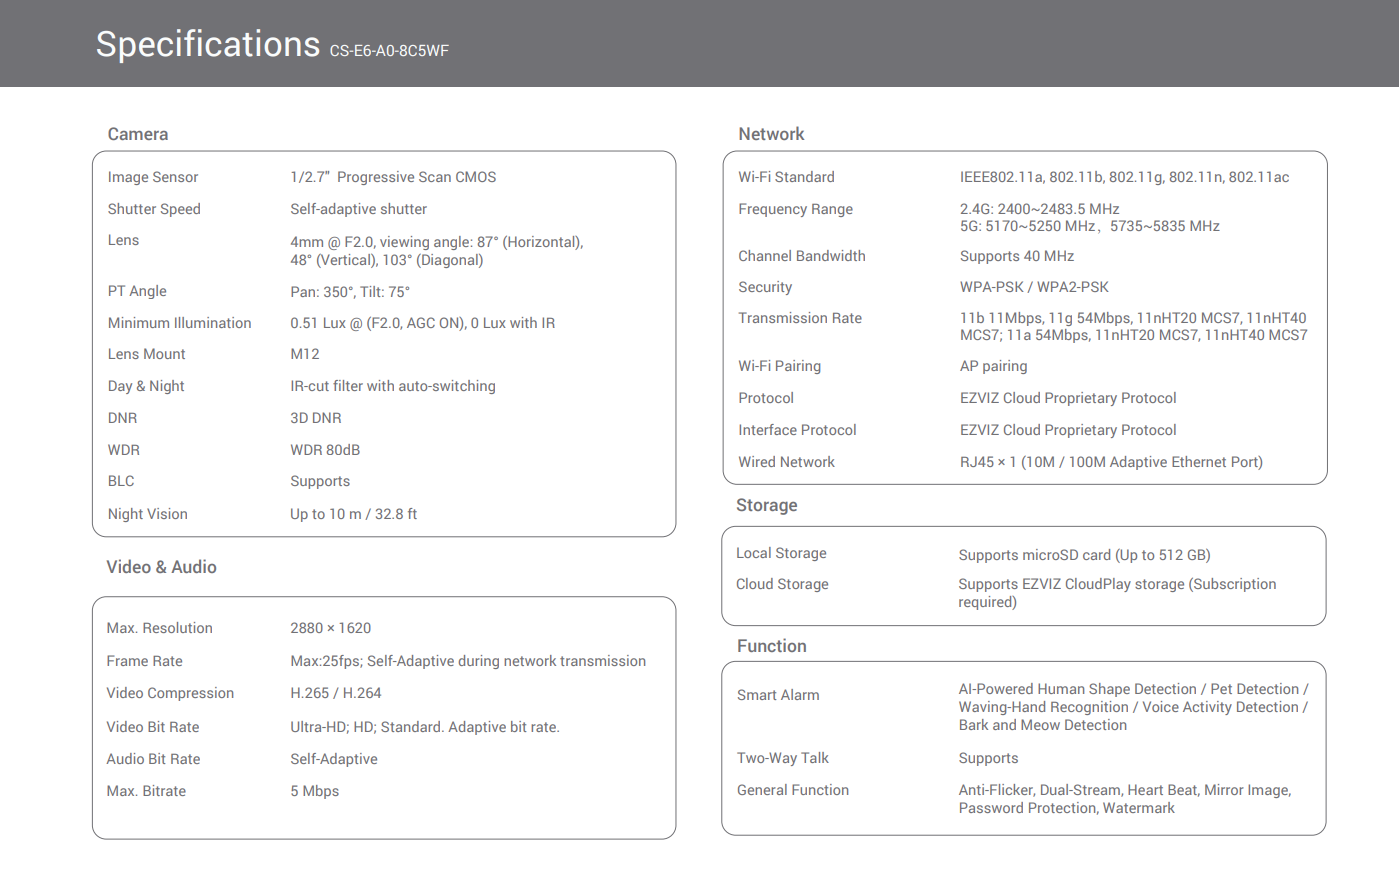The image size is (1399, 870).
Task: Click the BLC label
Action: pos(121,481)
